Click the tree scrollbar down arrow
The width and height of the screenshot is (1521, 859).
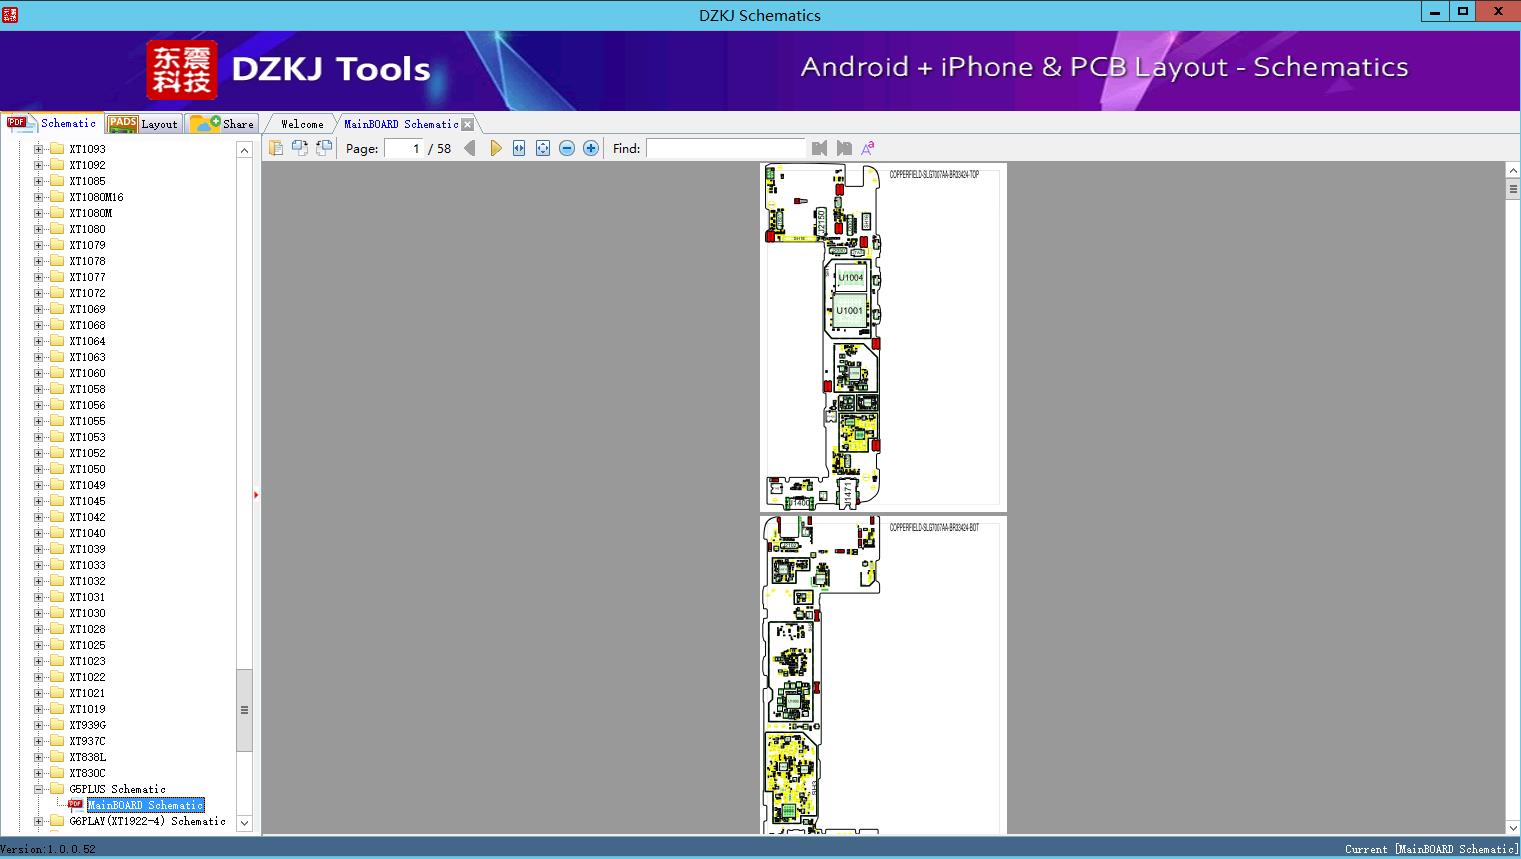(x=244, y=824)
